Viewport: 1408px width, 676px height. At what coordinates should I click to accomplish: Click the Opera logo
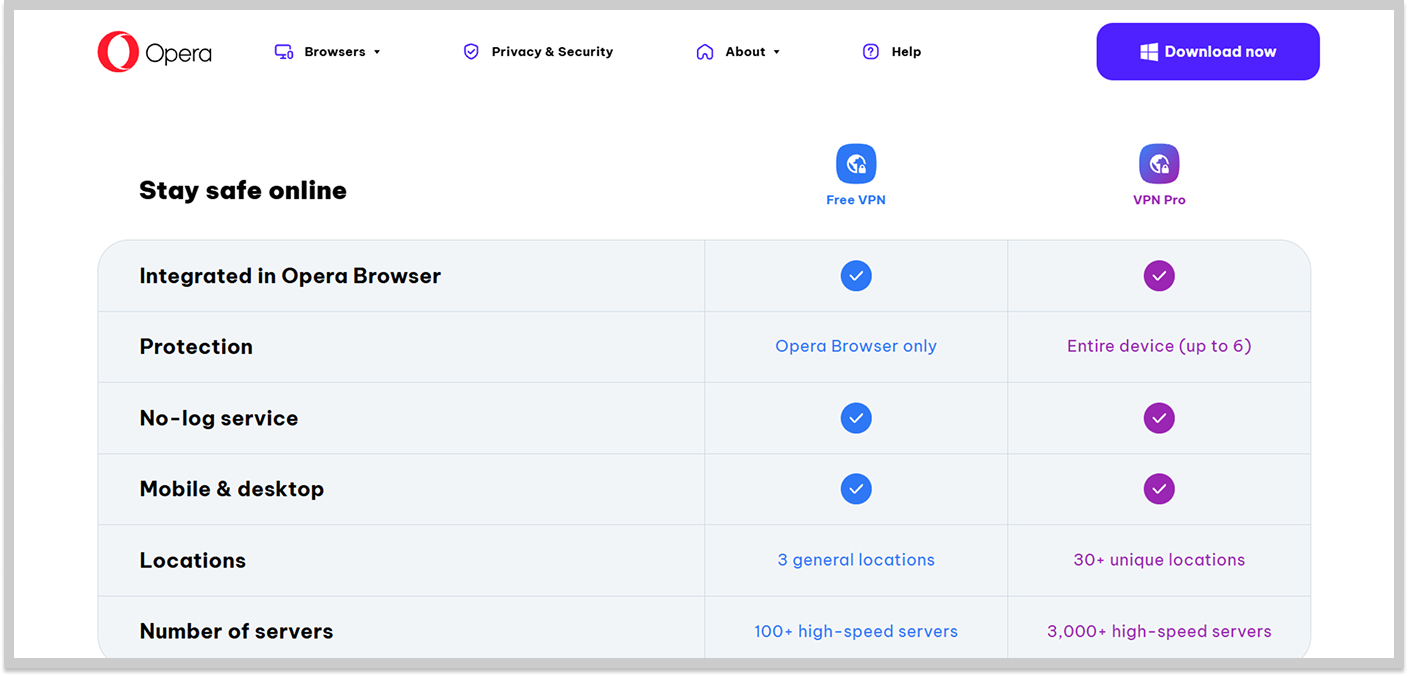click(x=154, y=51)
